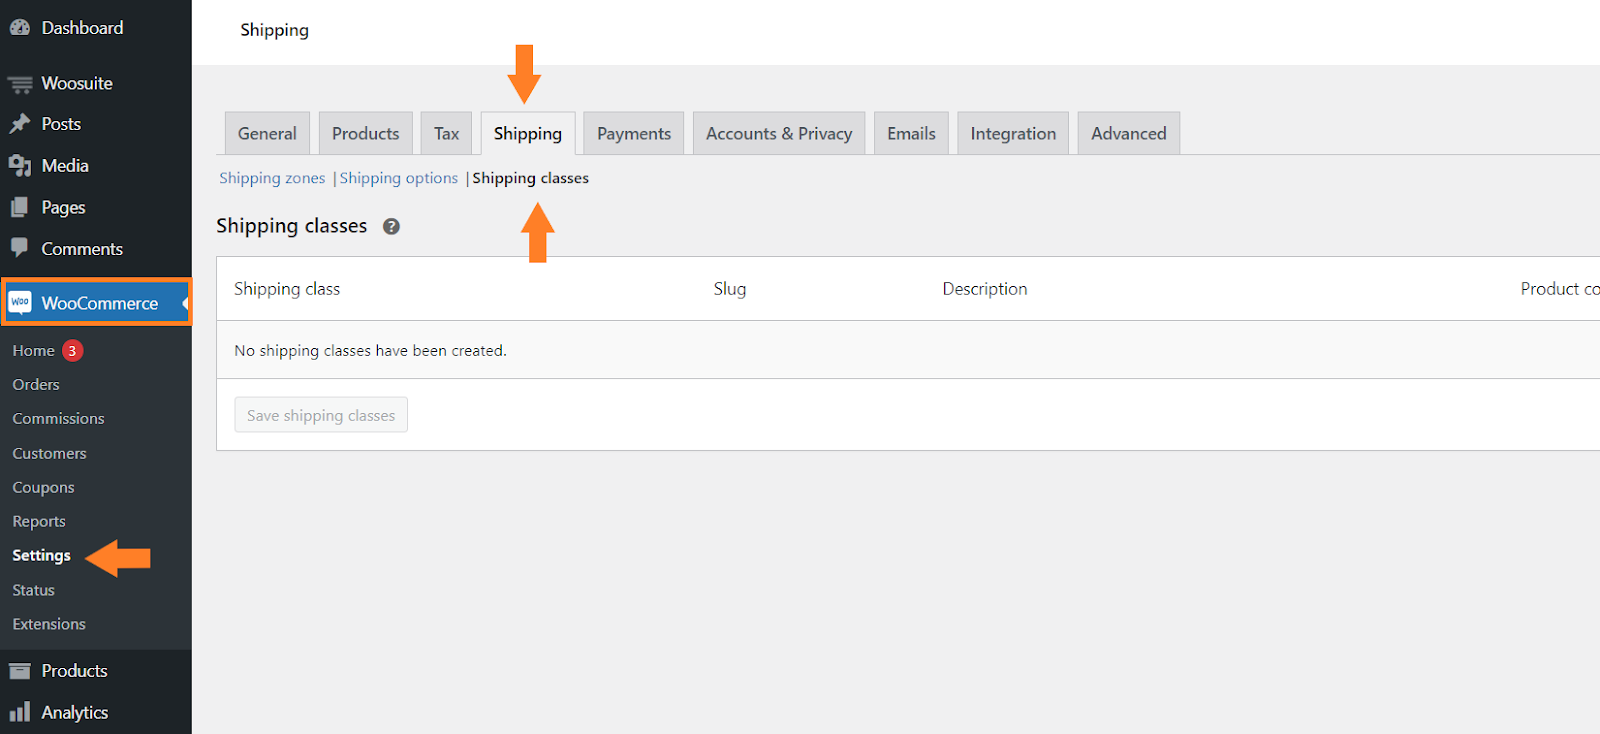Click the help icon beside Shipping classes

tap(391, 226)
